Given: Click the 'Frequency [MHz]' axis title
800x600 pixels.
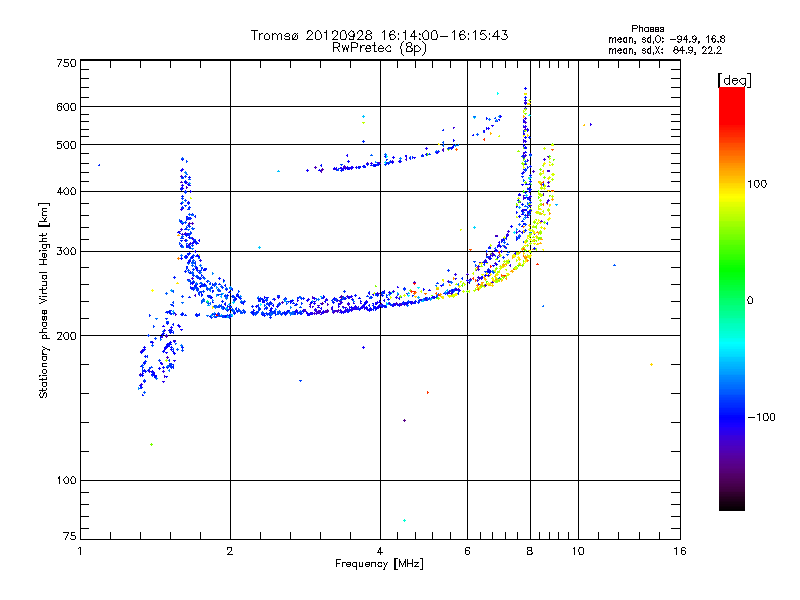Looking at the screenshot, I should tap(379, 564).
